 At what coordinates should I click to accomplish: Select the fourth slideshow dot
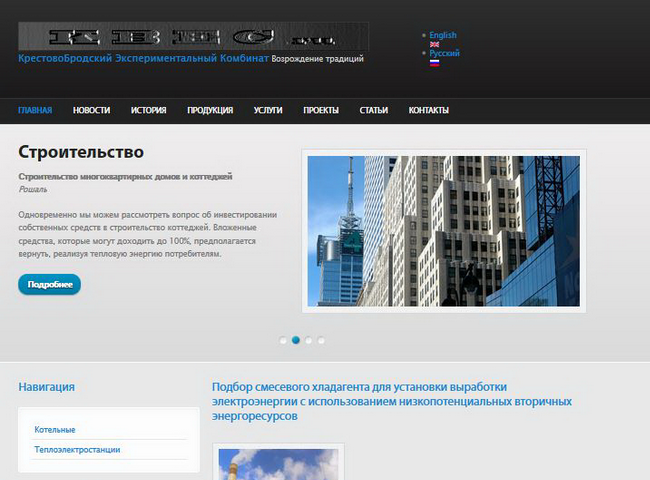click(321, 340)
